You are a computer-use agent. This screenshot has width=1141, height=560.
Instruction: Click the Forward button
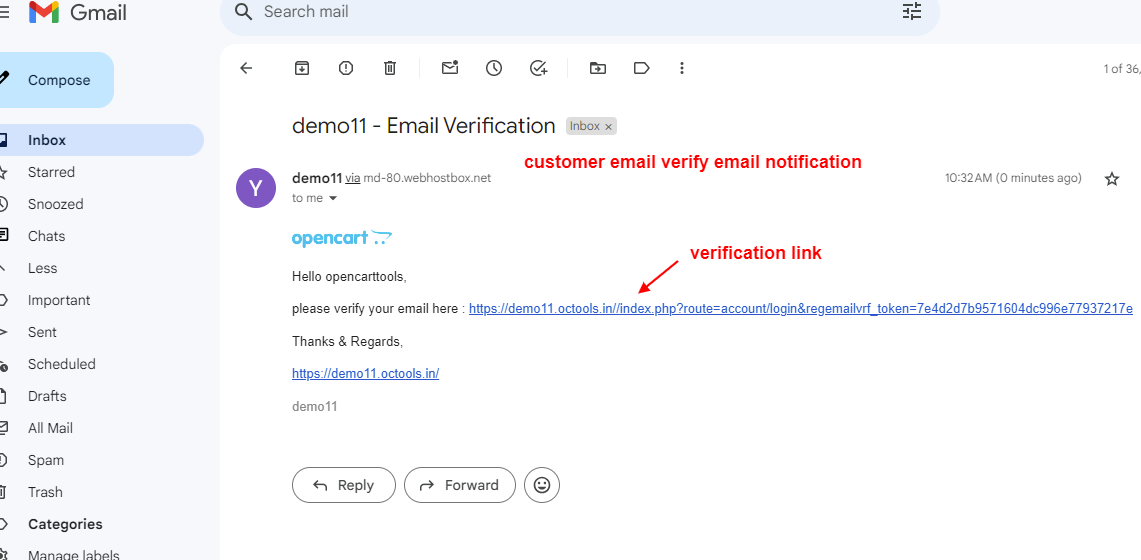[x=460, y=485]
